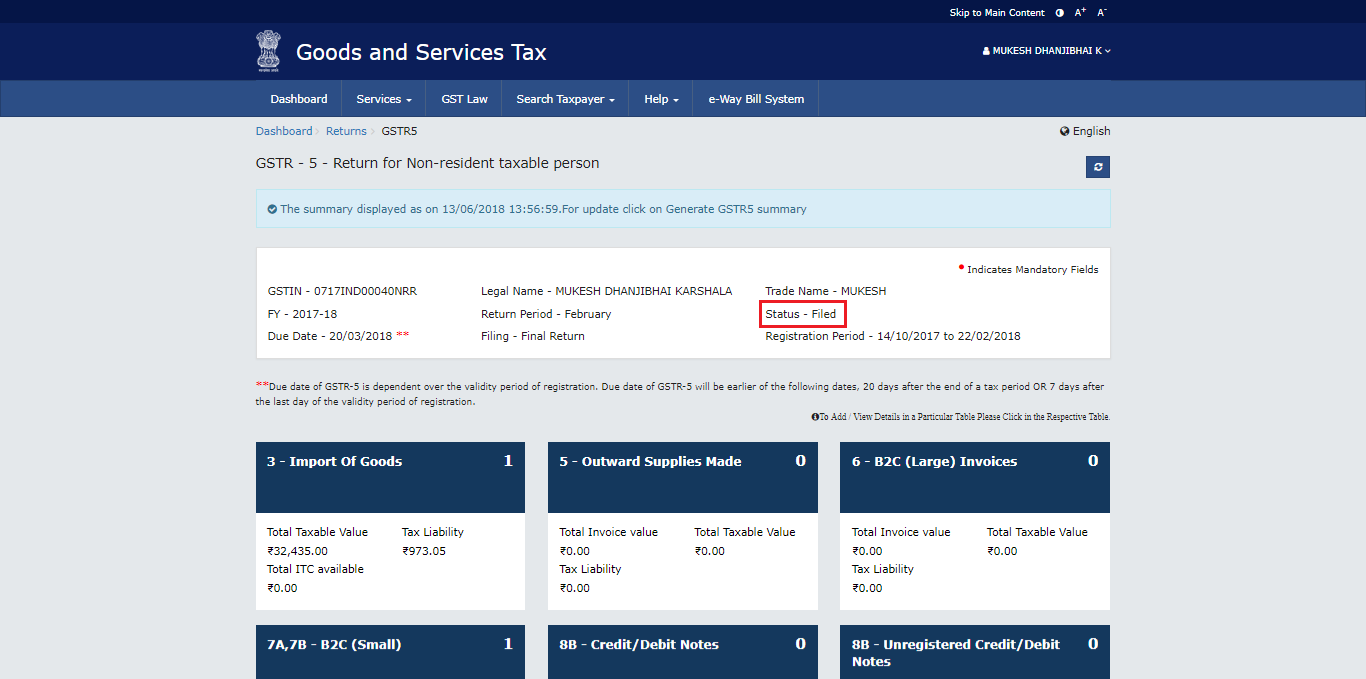Open the MUKESH DHANJIBHAI K user menu

1046,51
